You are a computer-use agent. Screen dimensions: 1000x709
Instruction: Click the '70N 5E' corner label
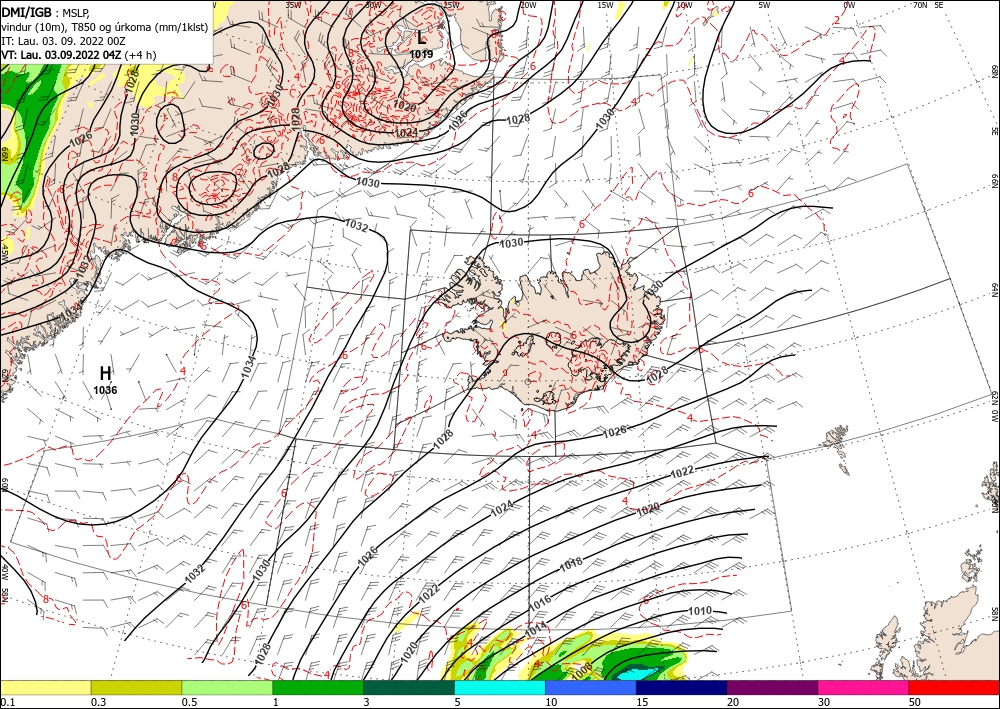point(928,5)
